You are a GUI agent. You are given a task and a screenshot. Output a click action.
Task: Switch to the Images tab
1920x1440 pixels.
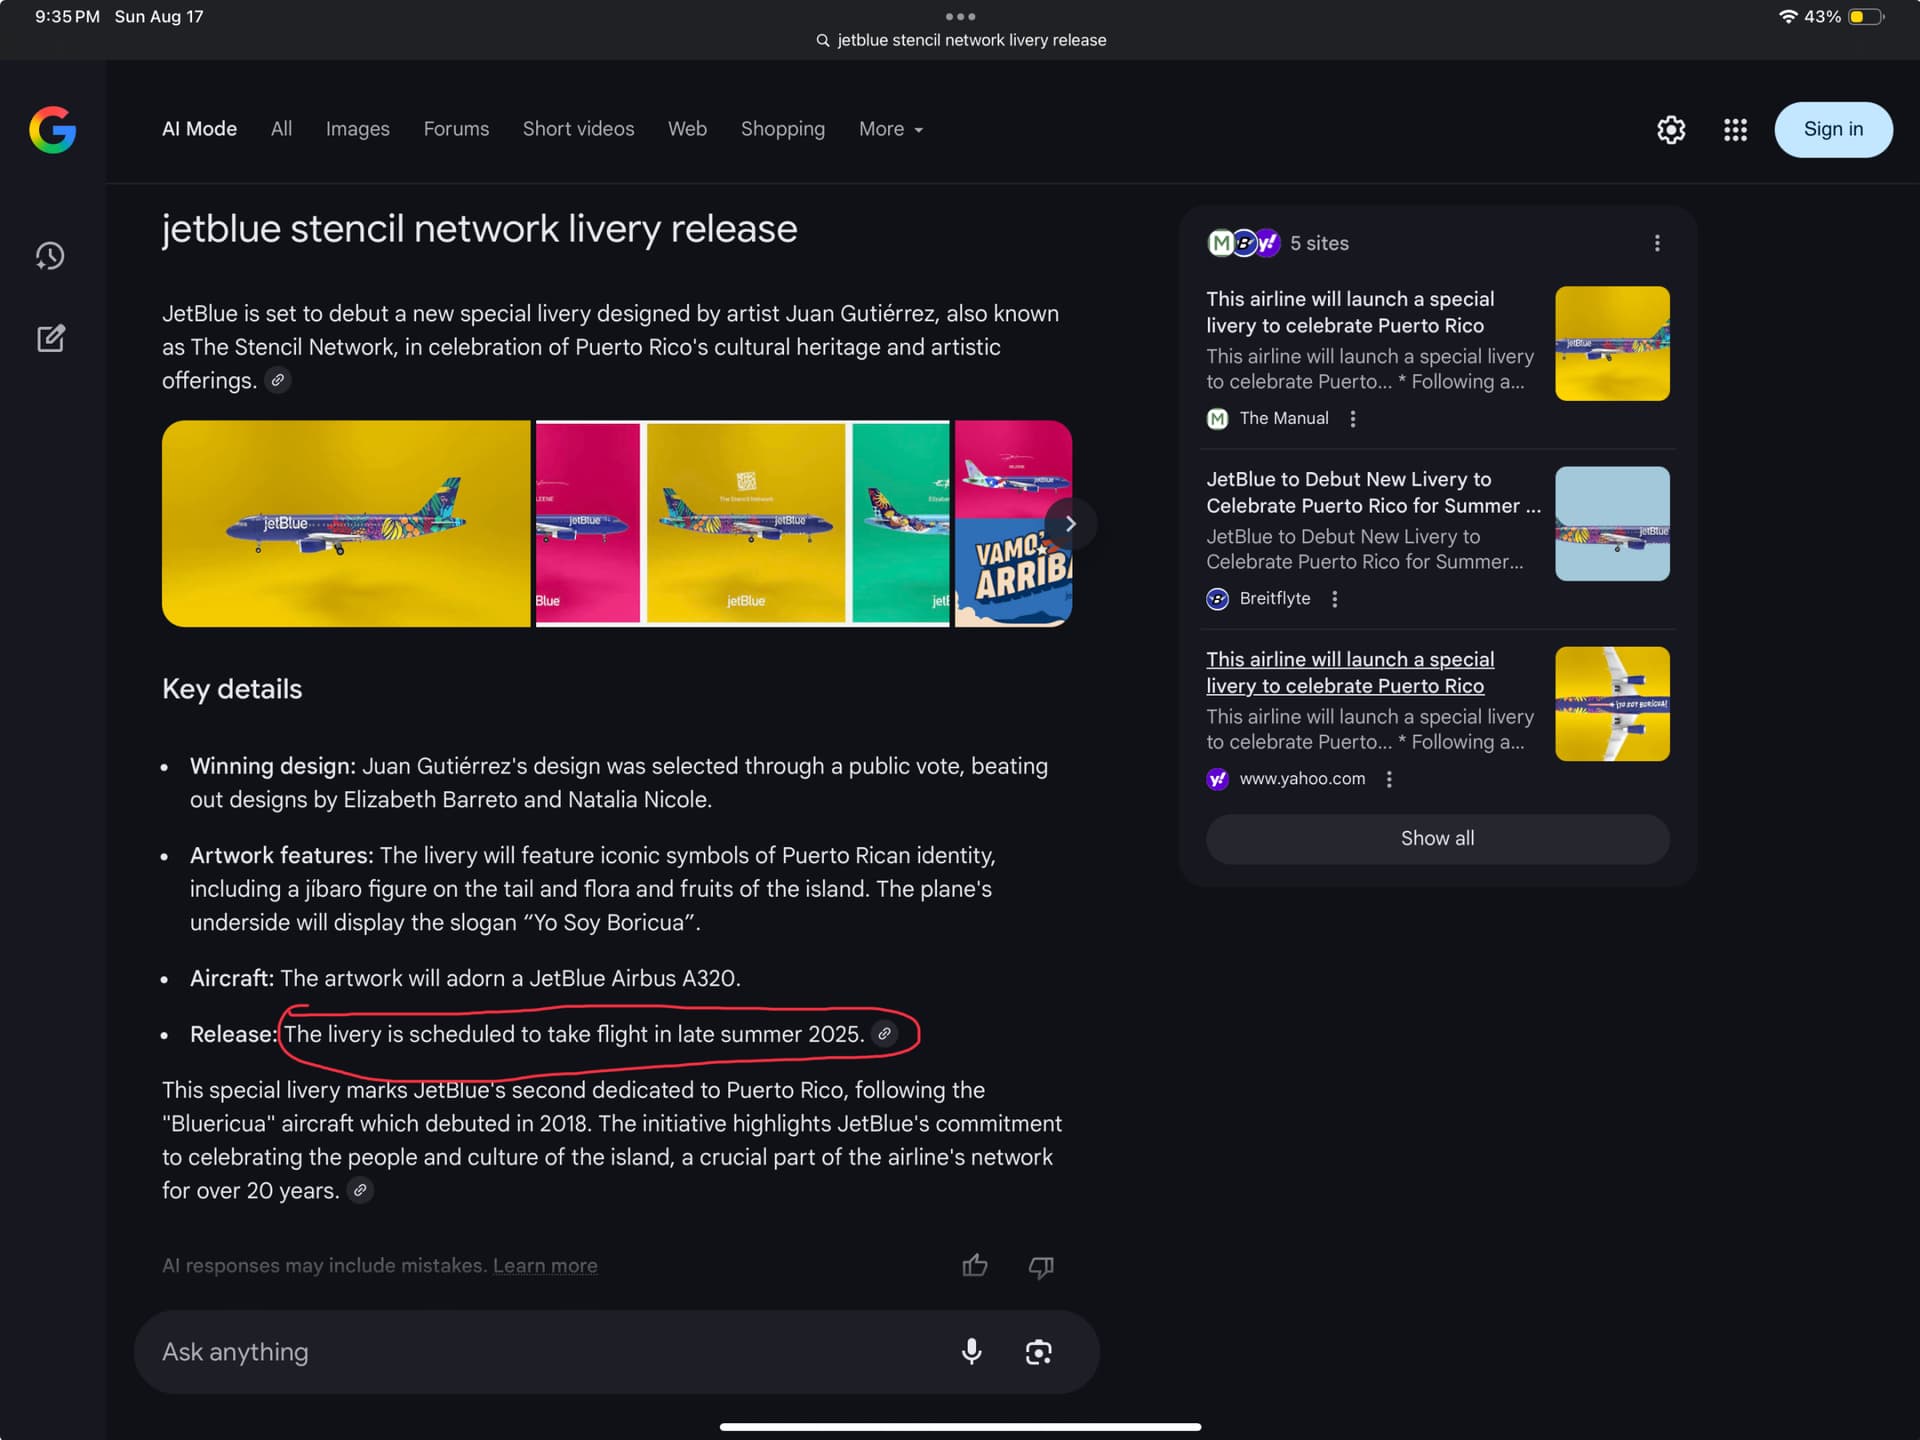click(357, 129)
